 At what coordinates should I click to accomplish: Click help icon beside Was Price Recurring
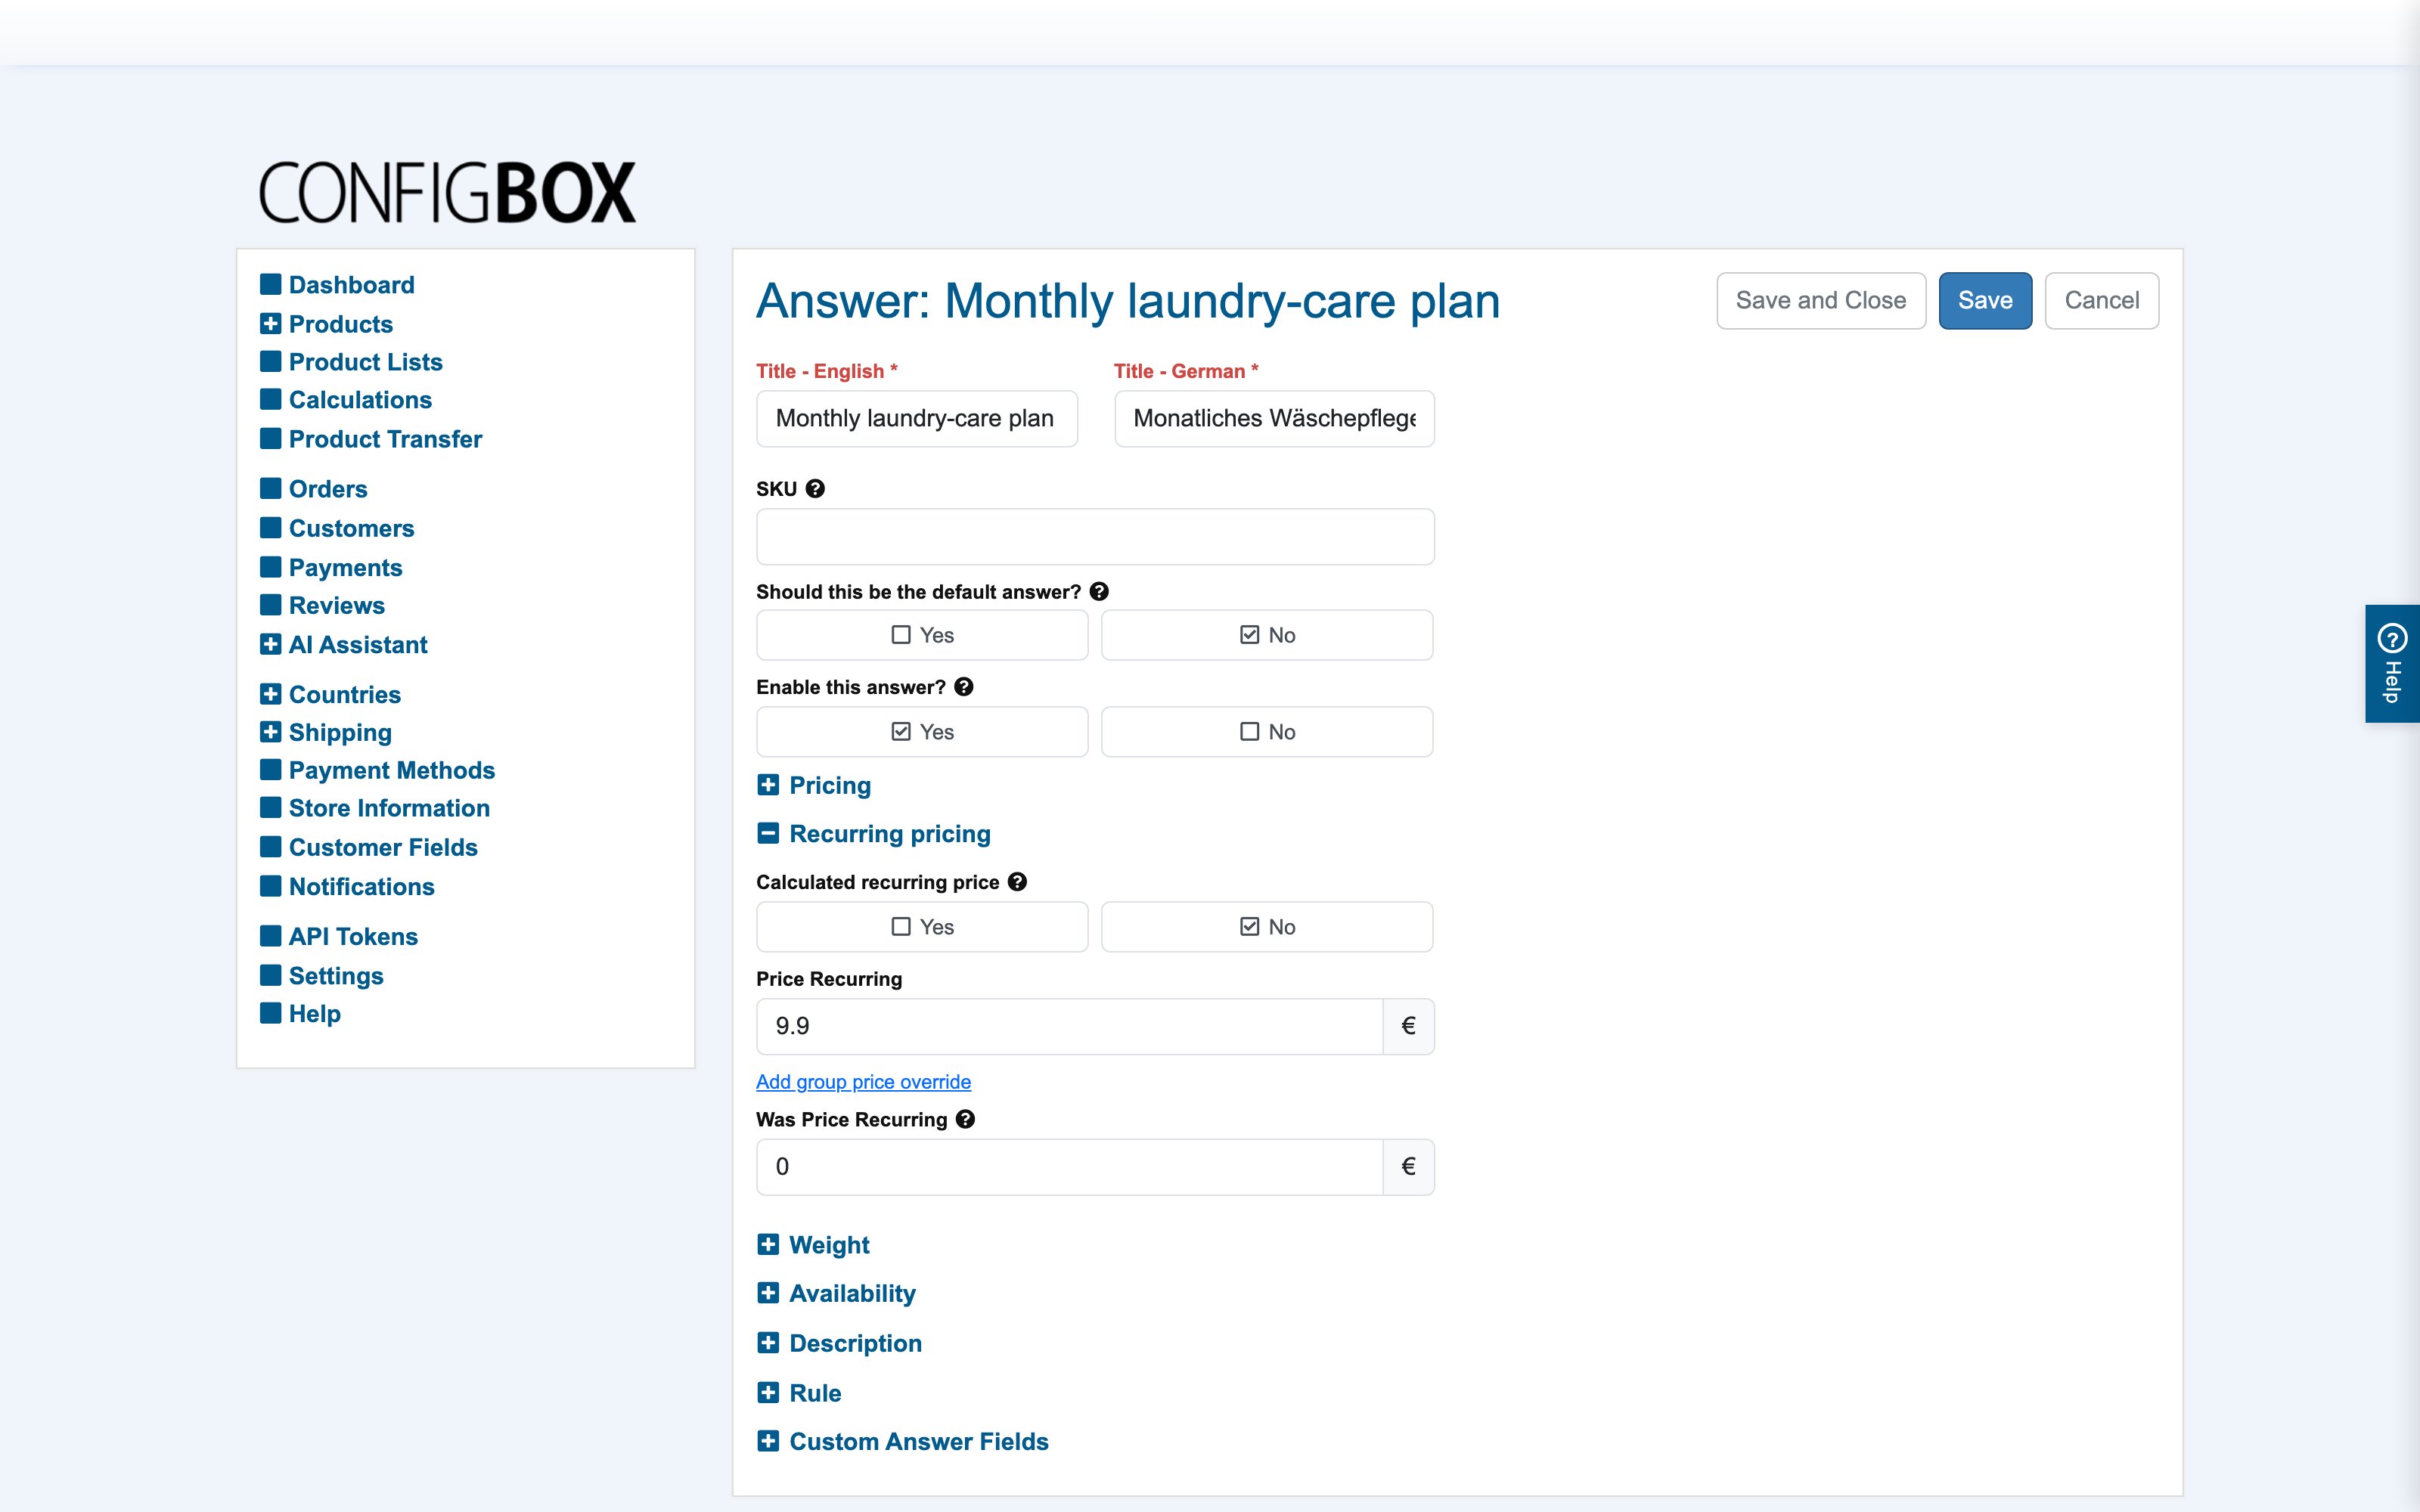[x=965, y=1119]
